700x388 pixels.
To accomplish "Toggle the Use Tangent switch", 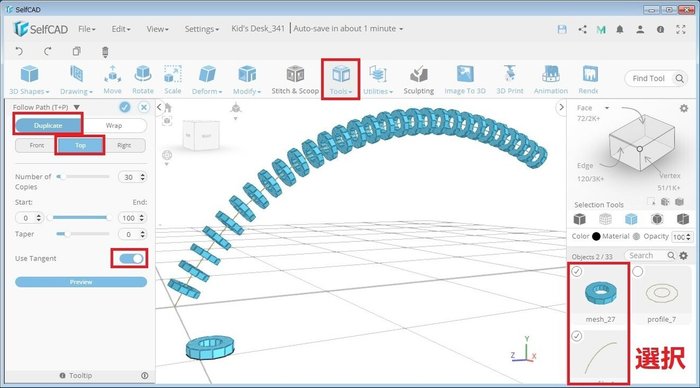I will [x=131, y=259].
